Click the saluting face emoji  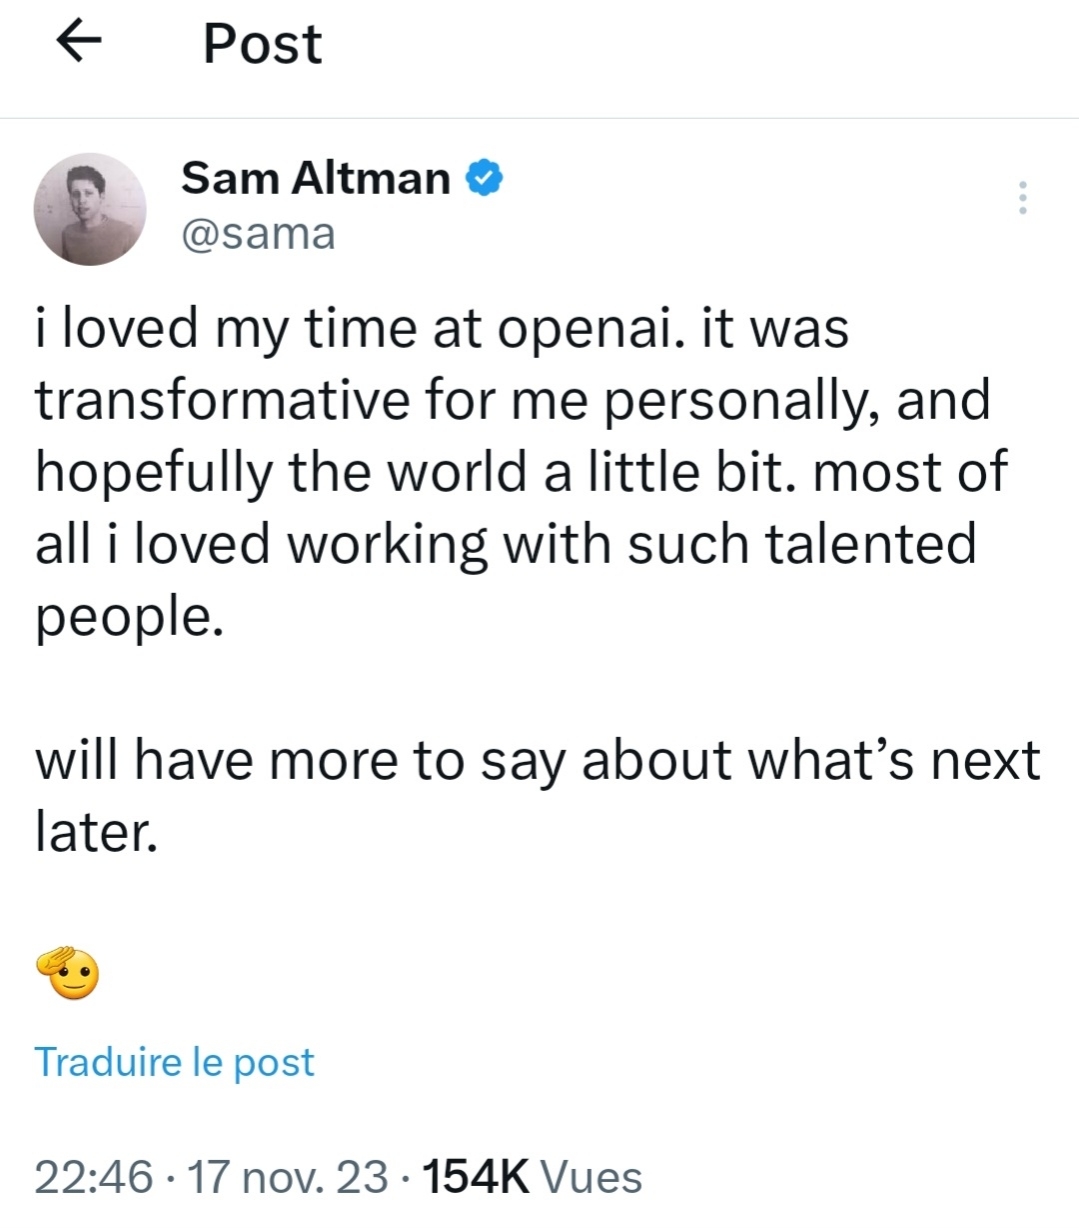point(68,972)
